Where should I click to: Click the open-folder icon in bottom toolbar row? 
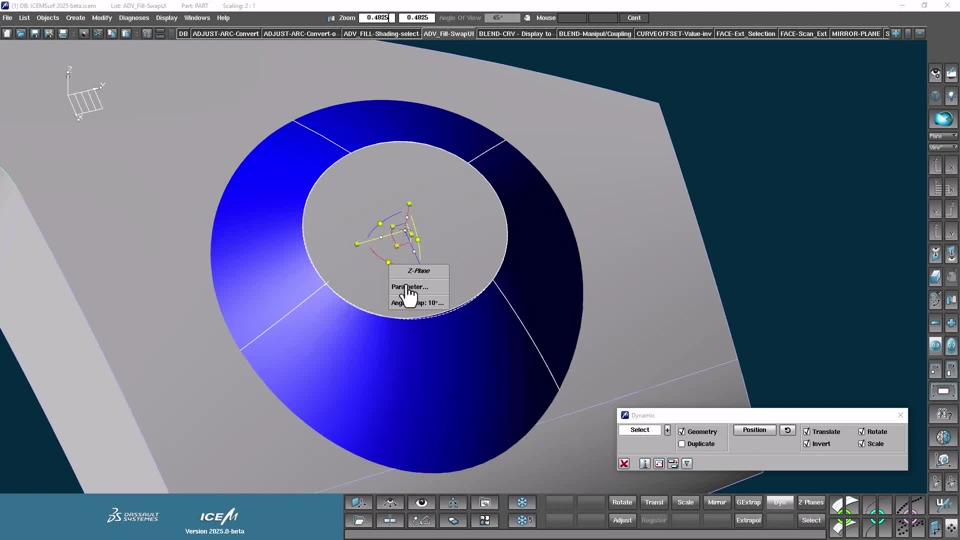pyautogui.click(x=359, y=520)
